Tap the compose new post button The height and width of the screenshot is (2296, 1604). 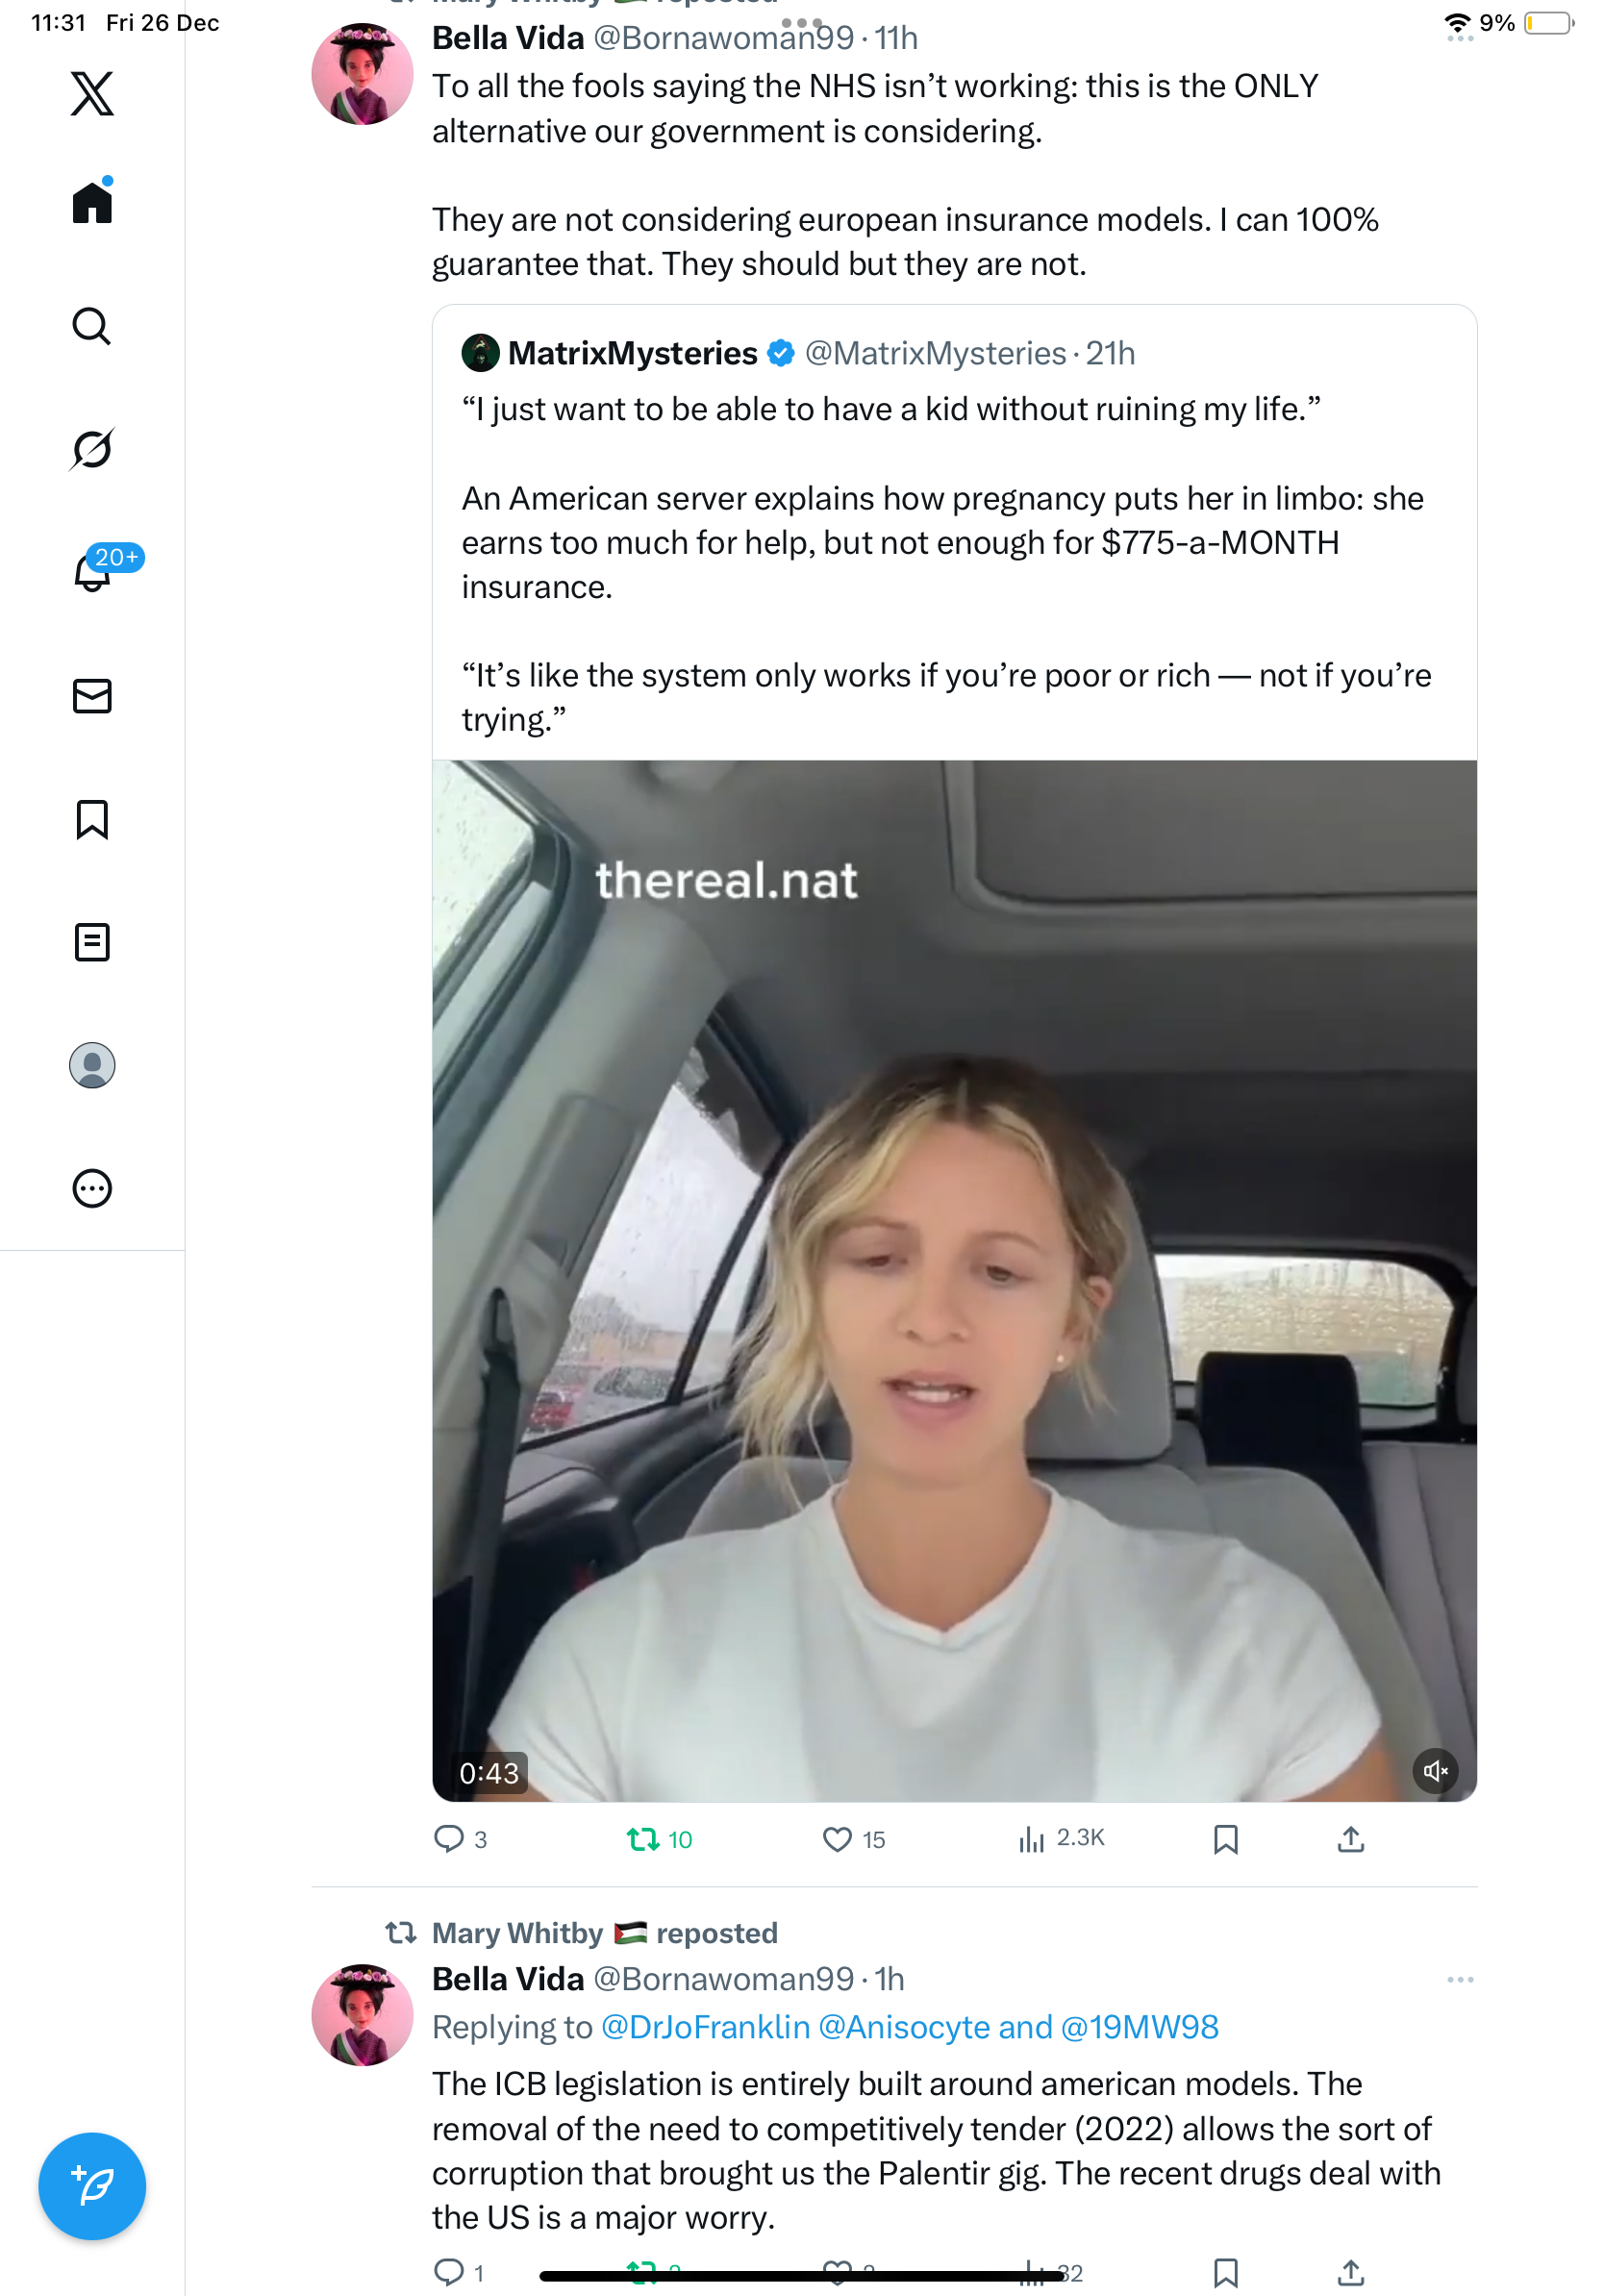click(x=92, y=2185)
